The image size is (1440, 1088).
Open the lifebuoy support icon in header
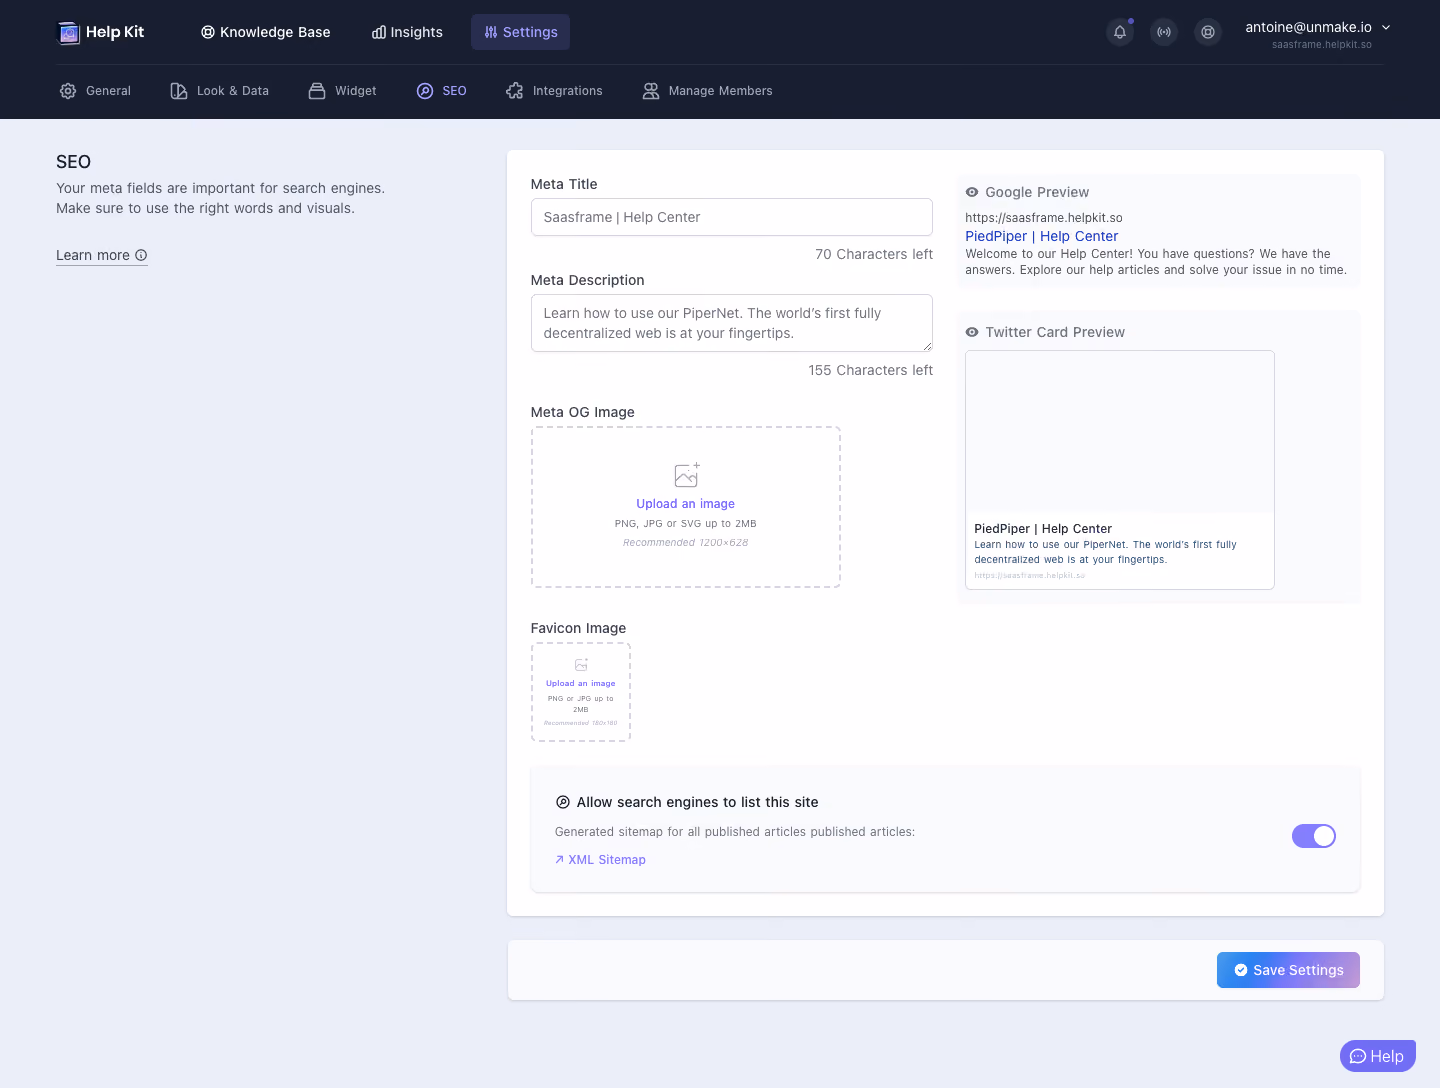pyautogui.click(x=1208, y=32)
